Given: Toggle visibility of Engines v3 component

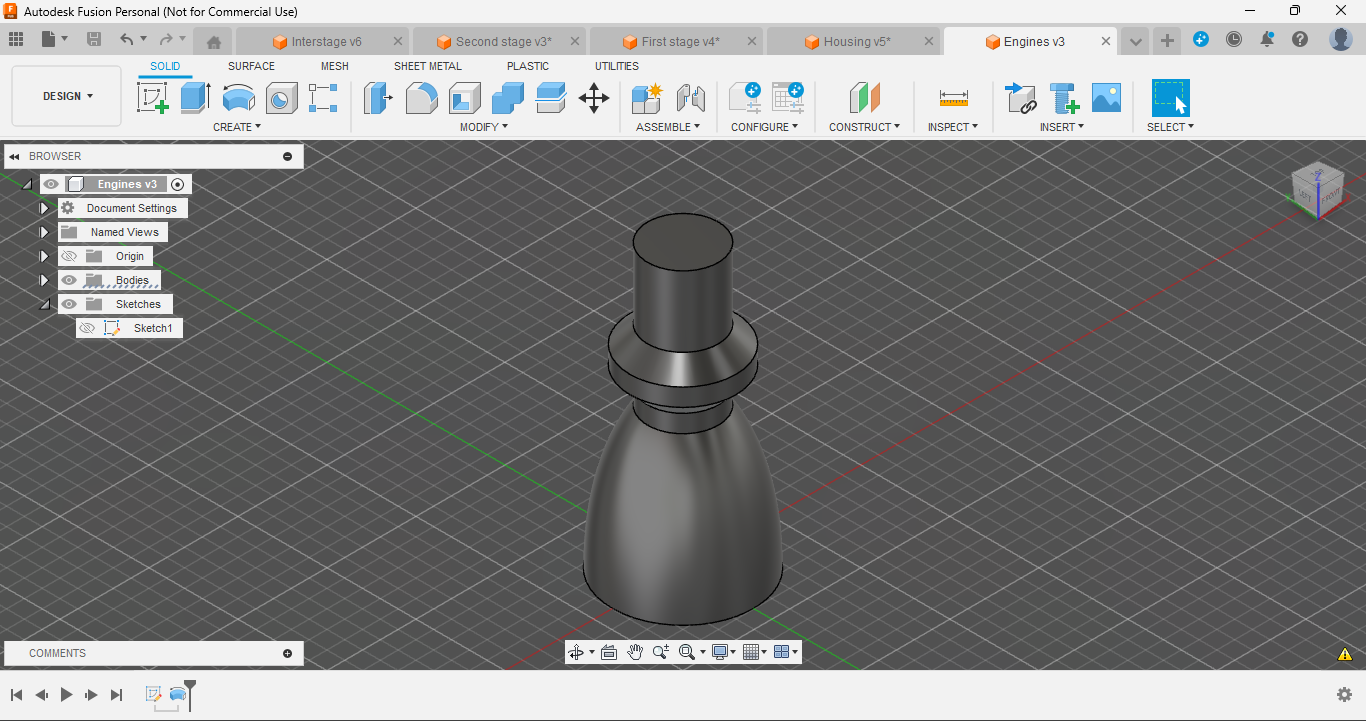Looking at the screenshot, I should click(51, 184).
